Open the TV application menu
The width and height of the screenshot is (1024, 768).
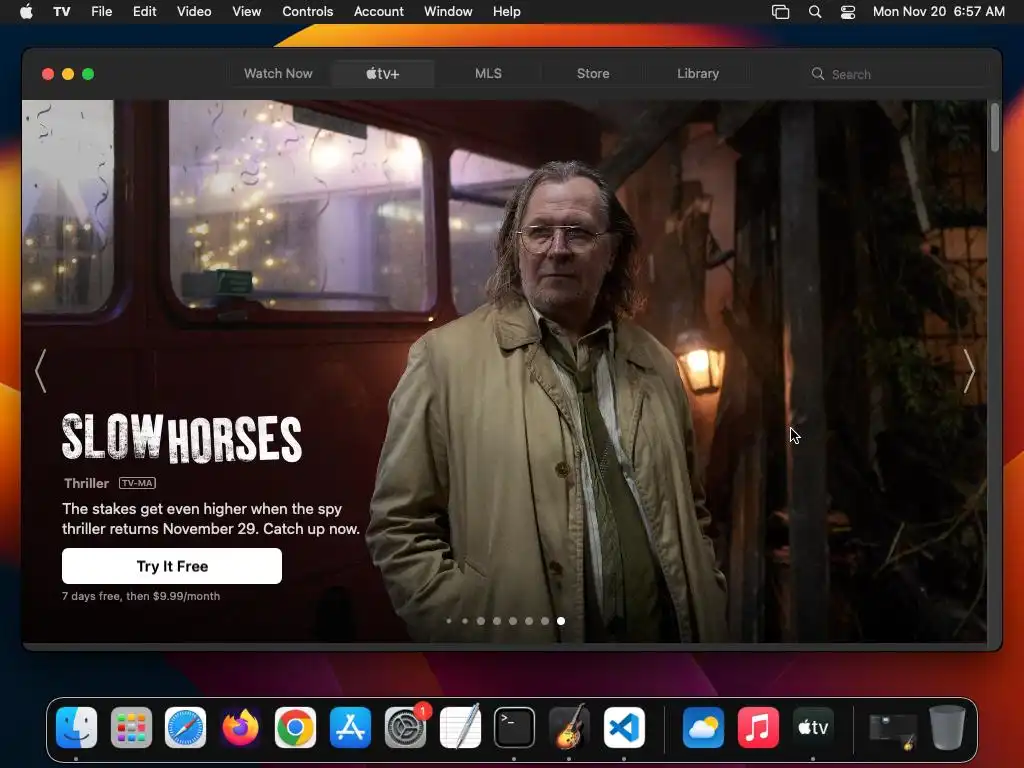pos(61,11)
